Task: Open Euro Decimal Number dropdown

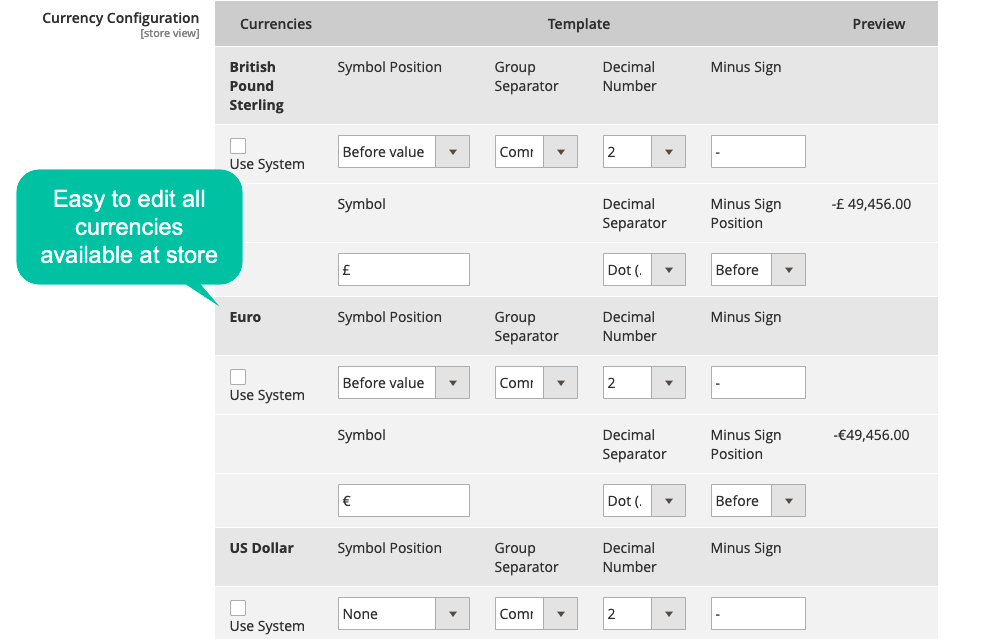Action: click(644, 383)
